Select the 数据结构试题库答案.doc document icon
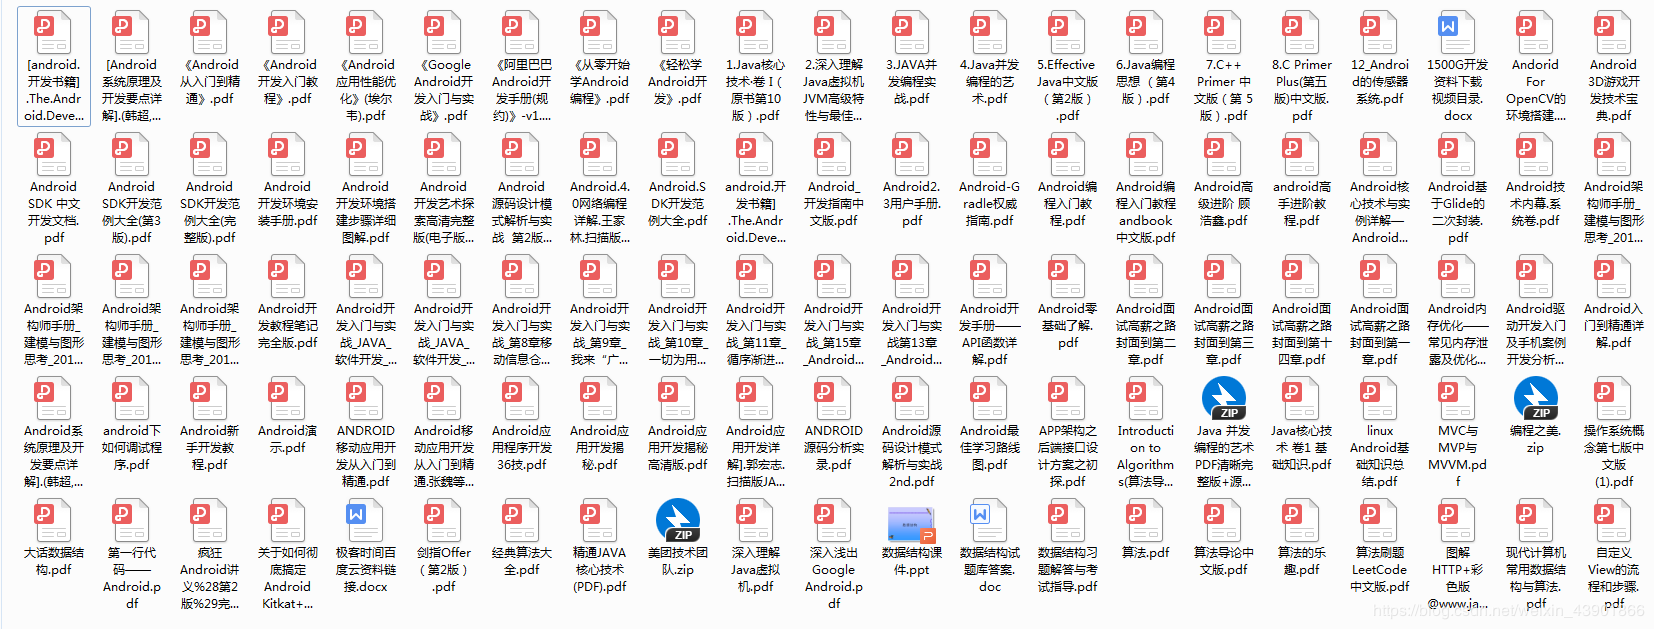 click(x=990, y=520)
